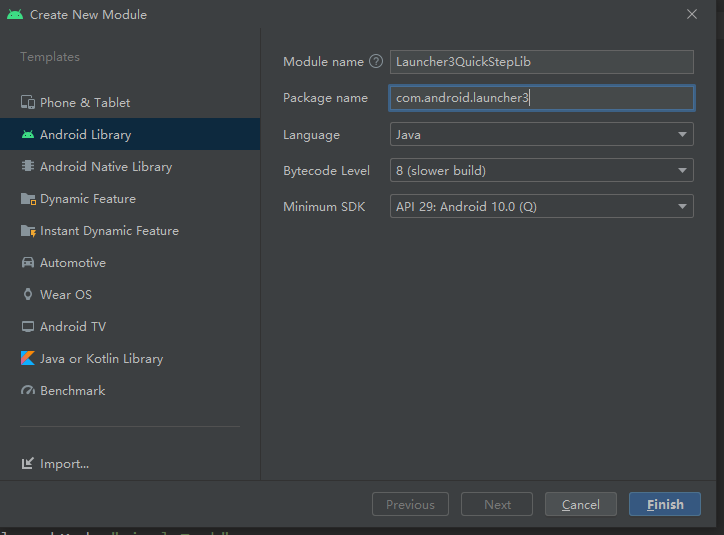The width and height of the screenshot is (724, 535).
Task: Click the Finish button
Action: 665,504
